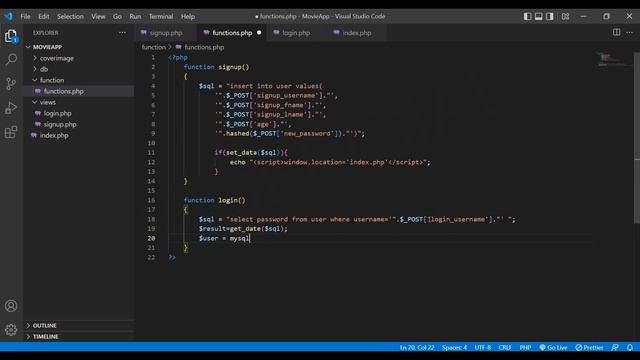Expand the OUTLINE section
Viewport: 640px width, 360px height.
pyautogui.click(x=79, y=325)
